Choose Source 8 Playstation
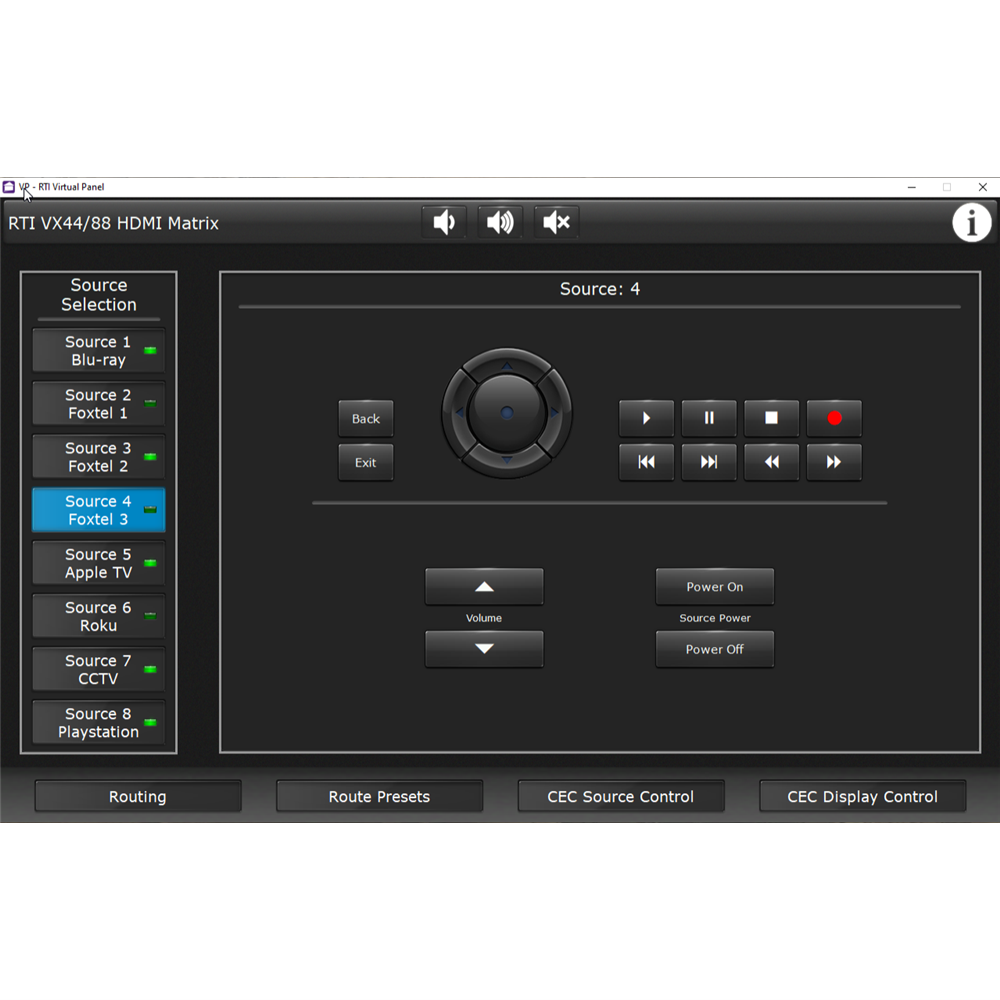Screen dimensions: 1000x1000 [98, 723]
